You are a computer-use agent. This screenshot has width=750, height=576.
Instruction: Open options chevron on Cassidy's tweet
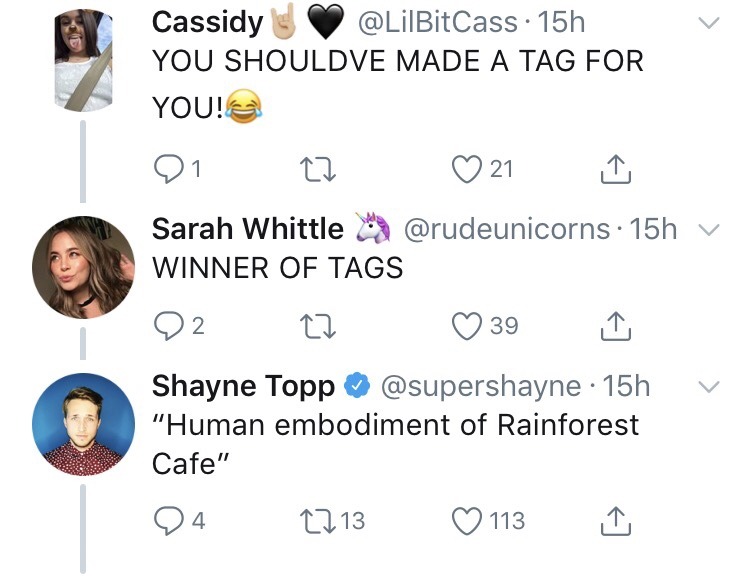707,22
